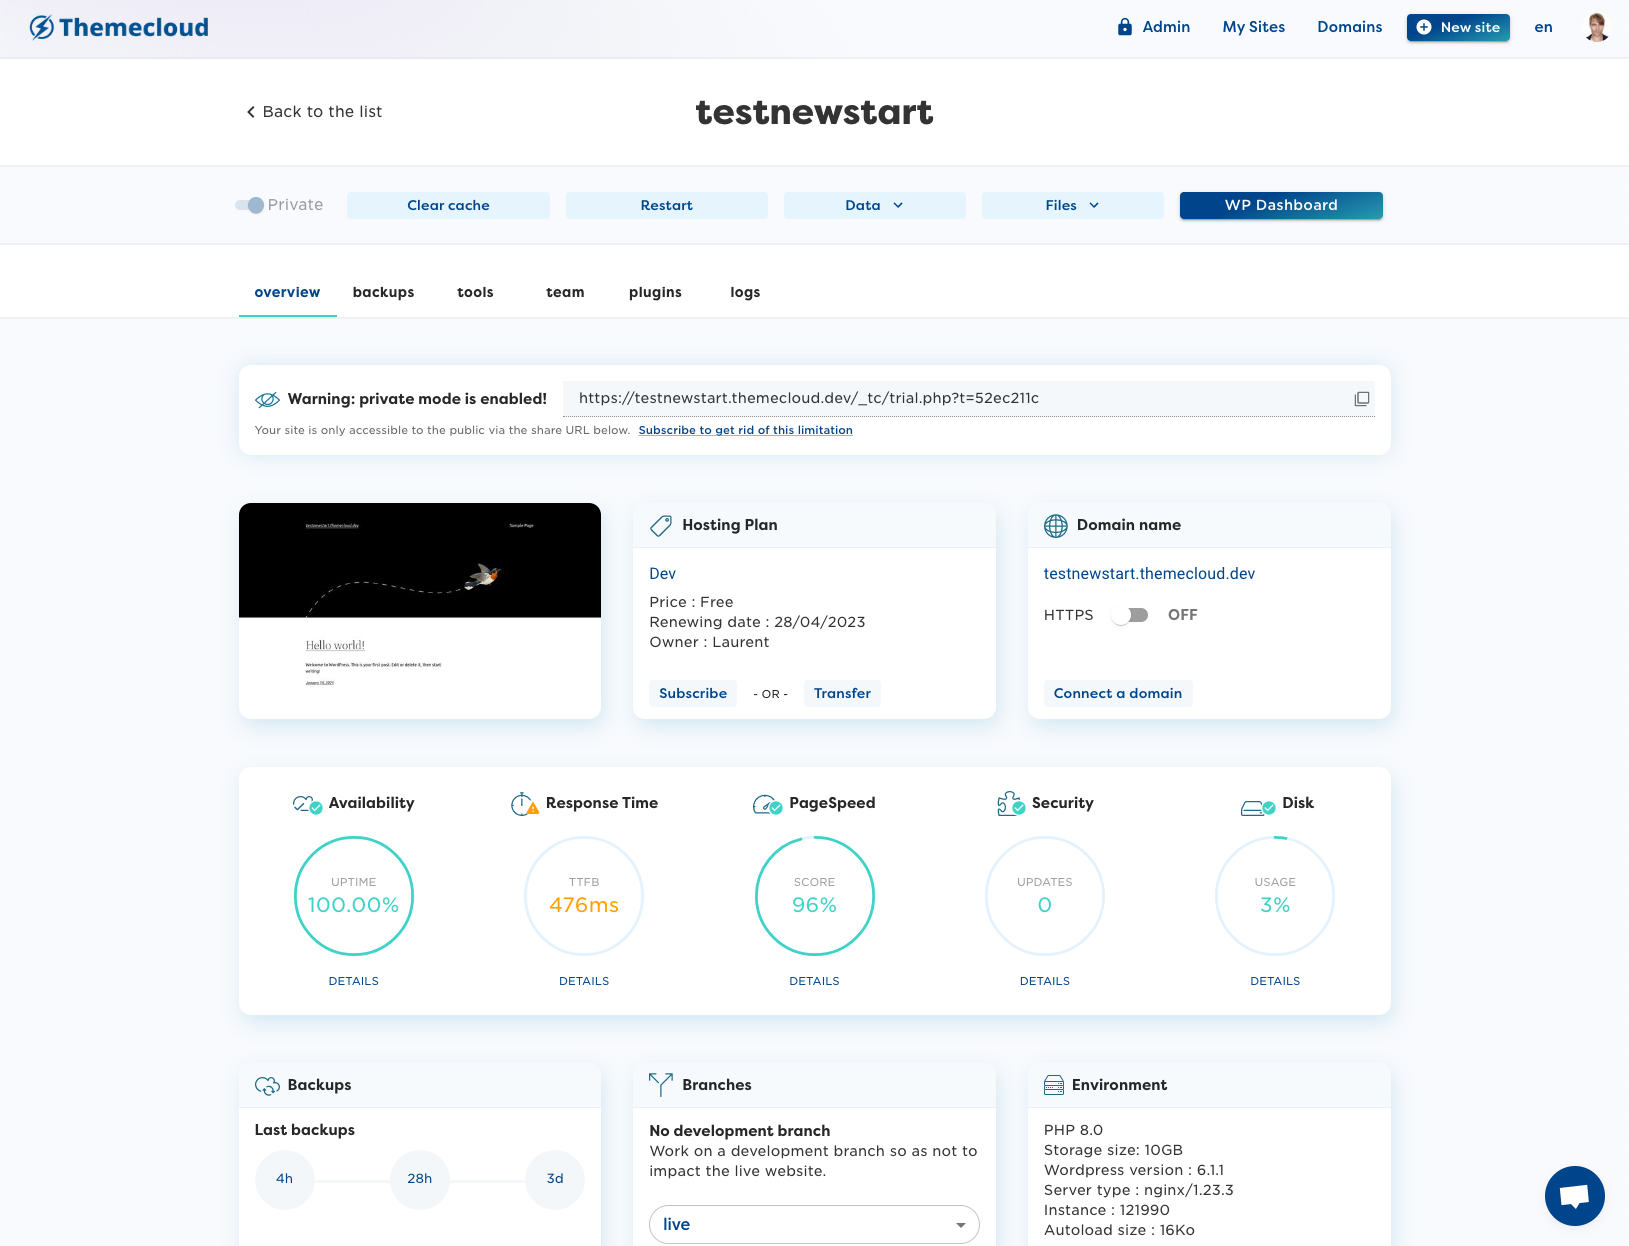Open Domains in top navigation
Screen dimensions: 1629x1246
point(1350,27)
